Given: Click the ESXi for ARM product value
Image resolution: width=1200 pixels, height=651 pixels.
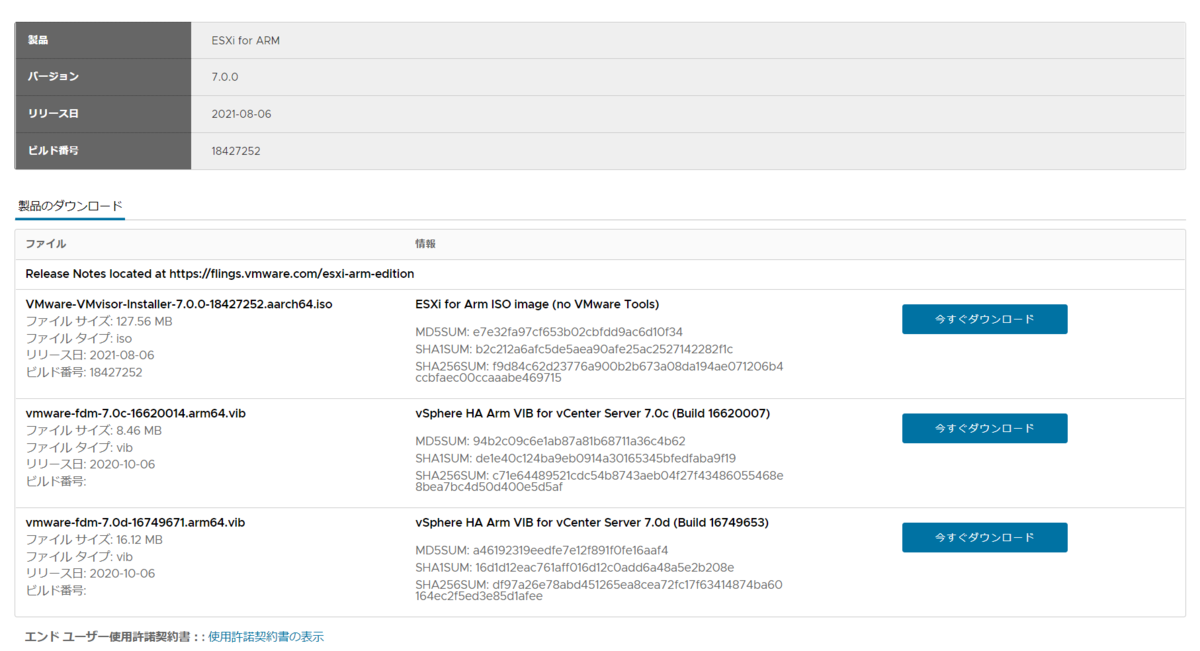Looking at the screenshot, I should pyautogui.click(x=246, y=41).
